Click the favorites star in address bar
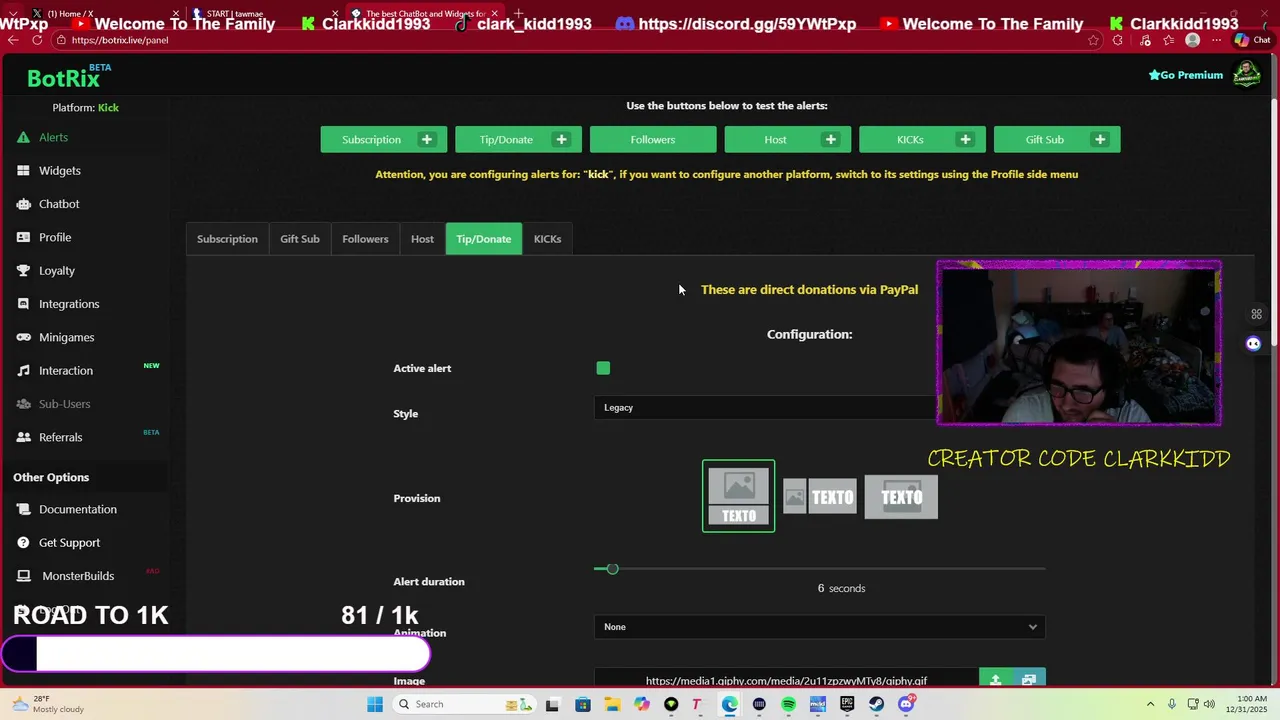1280x720 pixels. click(1093, 40)
